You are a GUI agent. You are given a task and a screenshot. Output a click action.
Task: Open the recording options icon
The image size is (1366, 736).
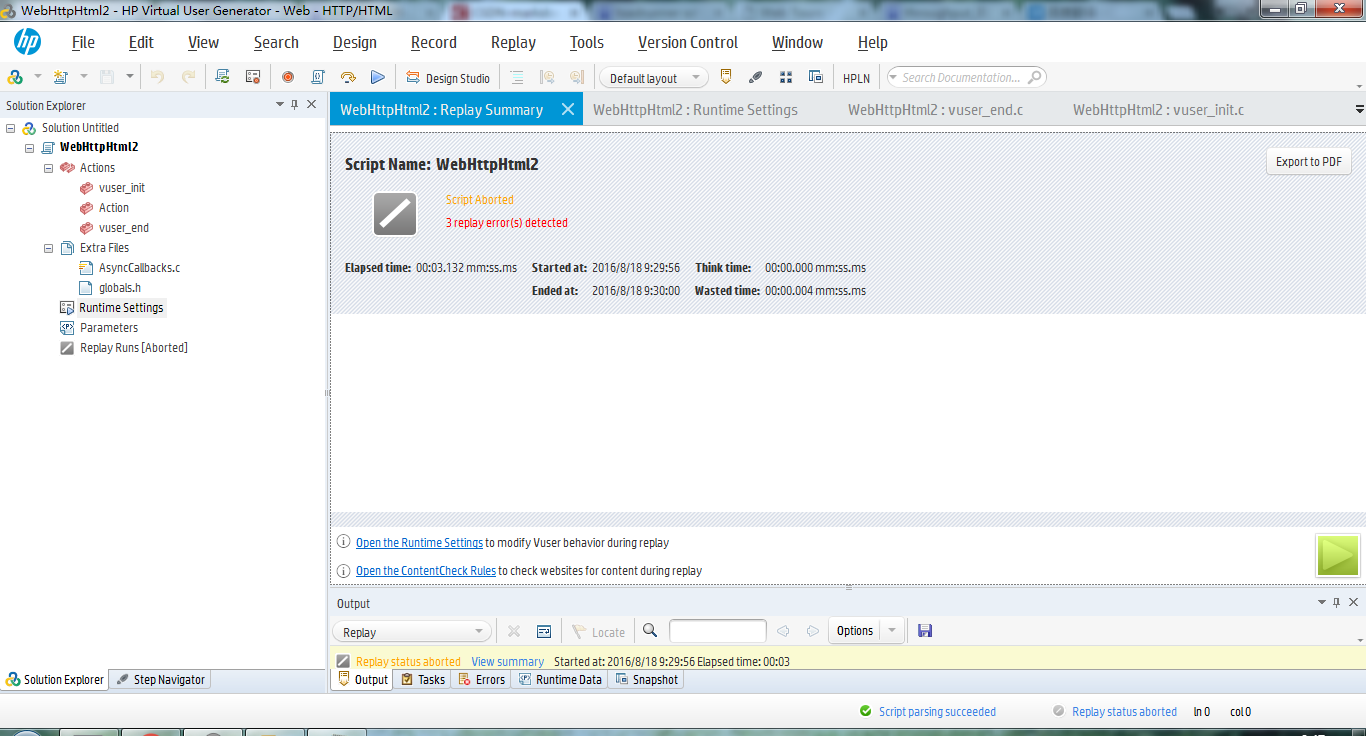pyautogui.click(x=253, y=77)
